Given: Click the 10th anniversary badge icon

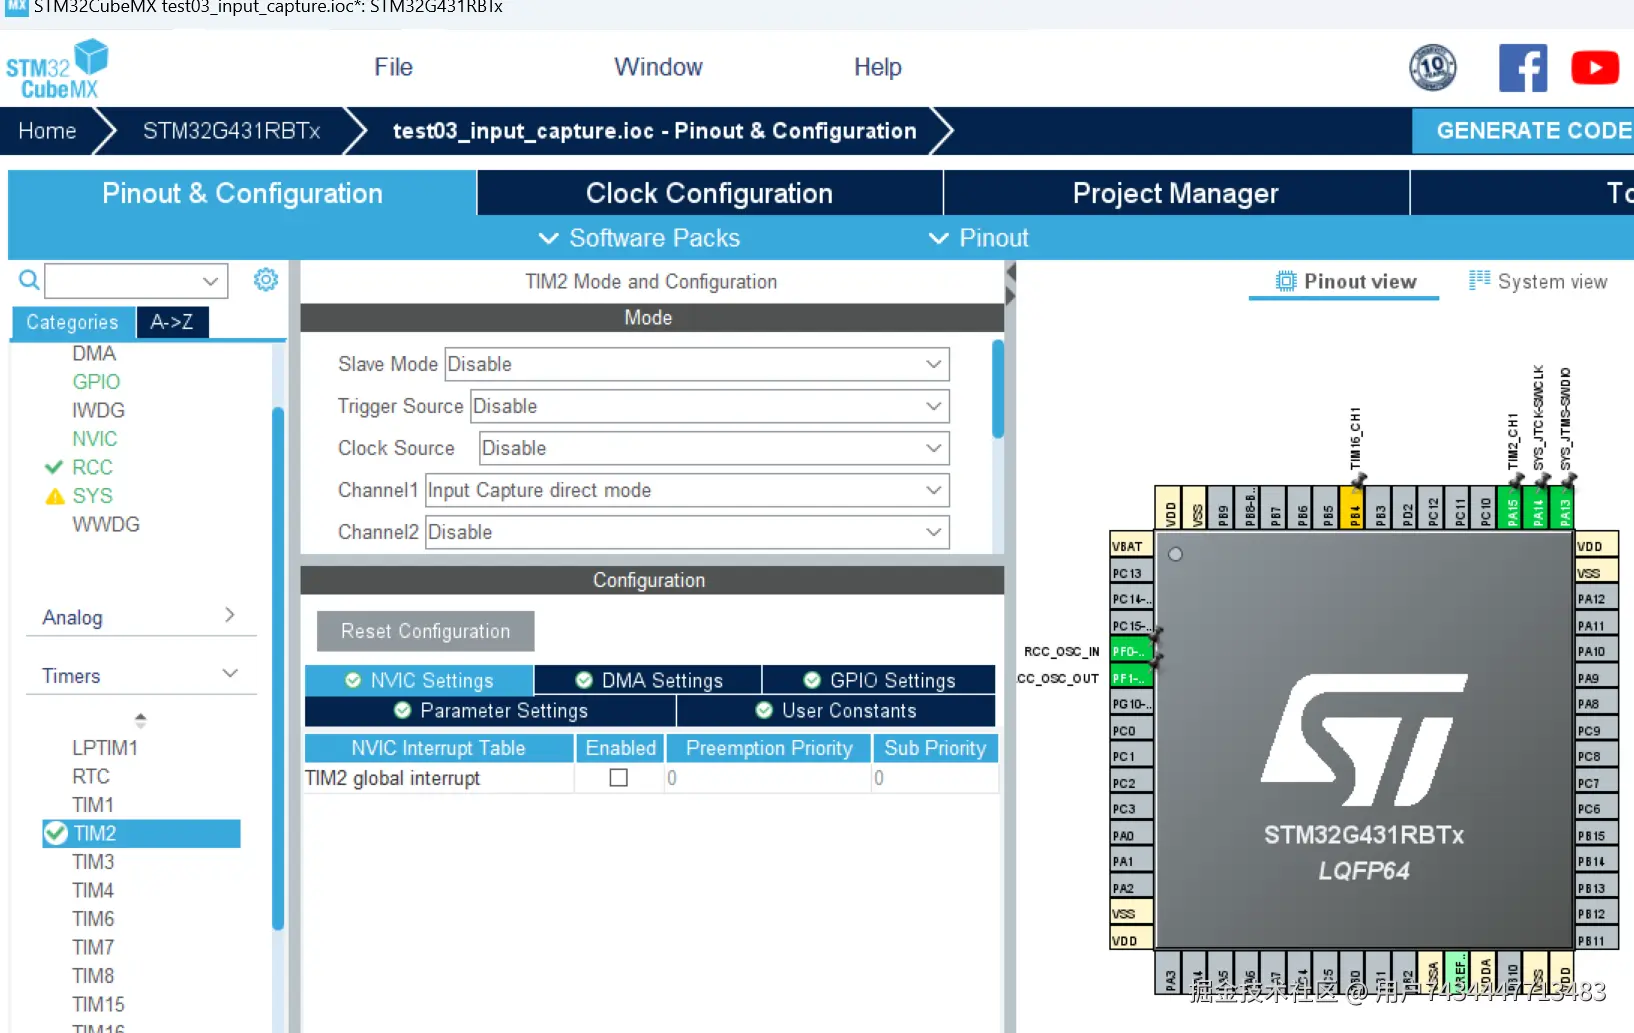Looking at the screenshot, I should [1432, 68].
